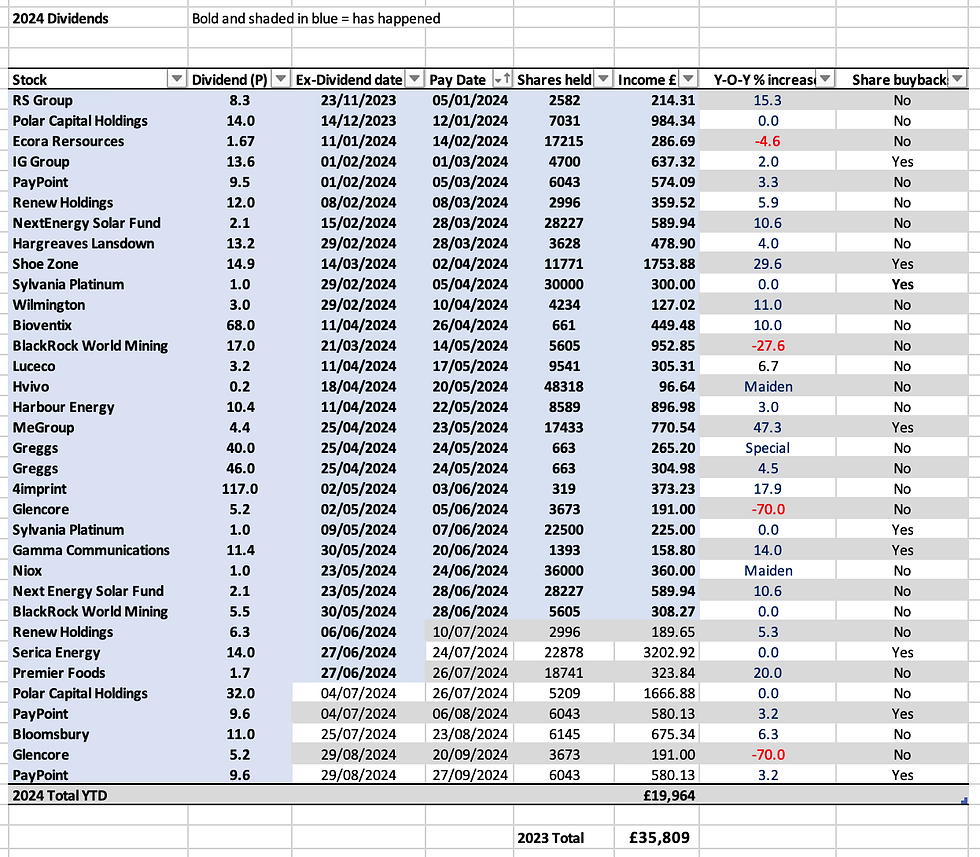Open the sorted Pay Date filter button
980x857 pixels.
click(x=502, y=79)
